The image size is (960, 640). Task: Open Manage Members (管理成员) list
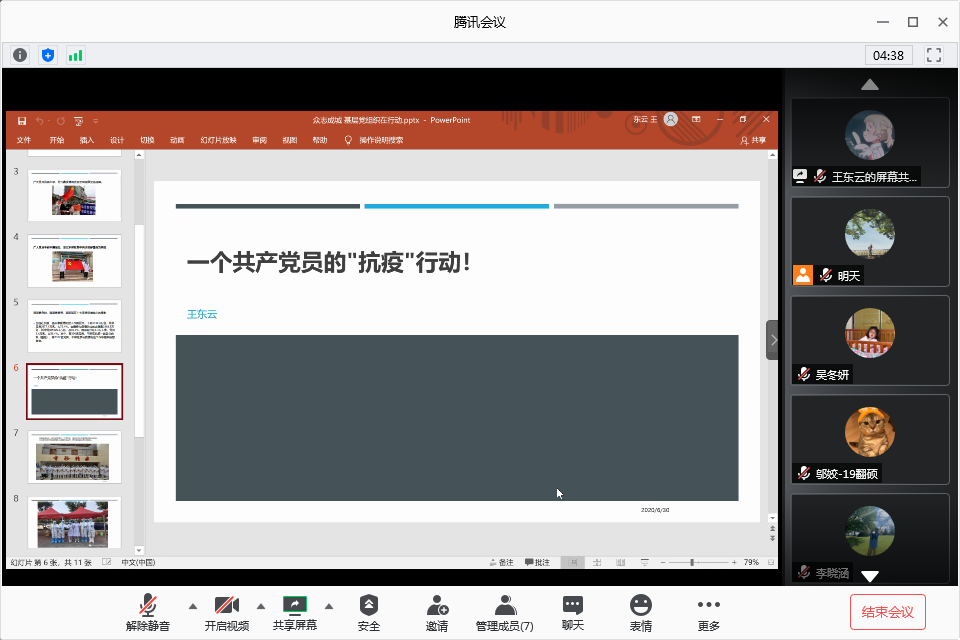(504, 612)
